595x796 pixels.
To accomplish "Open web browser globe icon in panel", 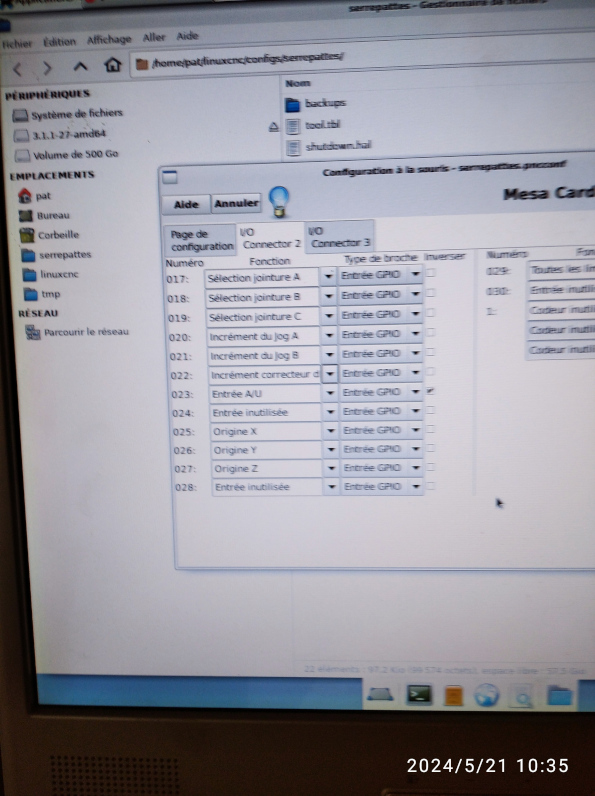I will point(486,695).
